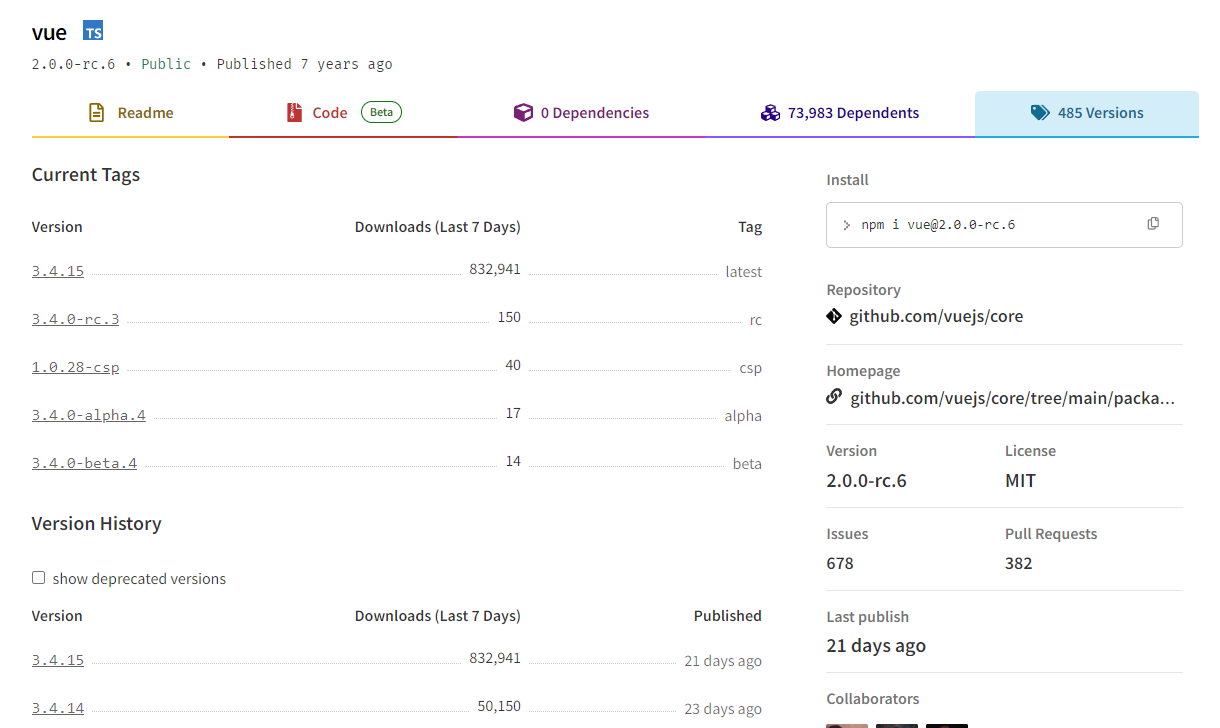Click the vue package title
The width and height of the screenshot is (1220, 728).
point(49,33)
